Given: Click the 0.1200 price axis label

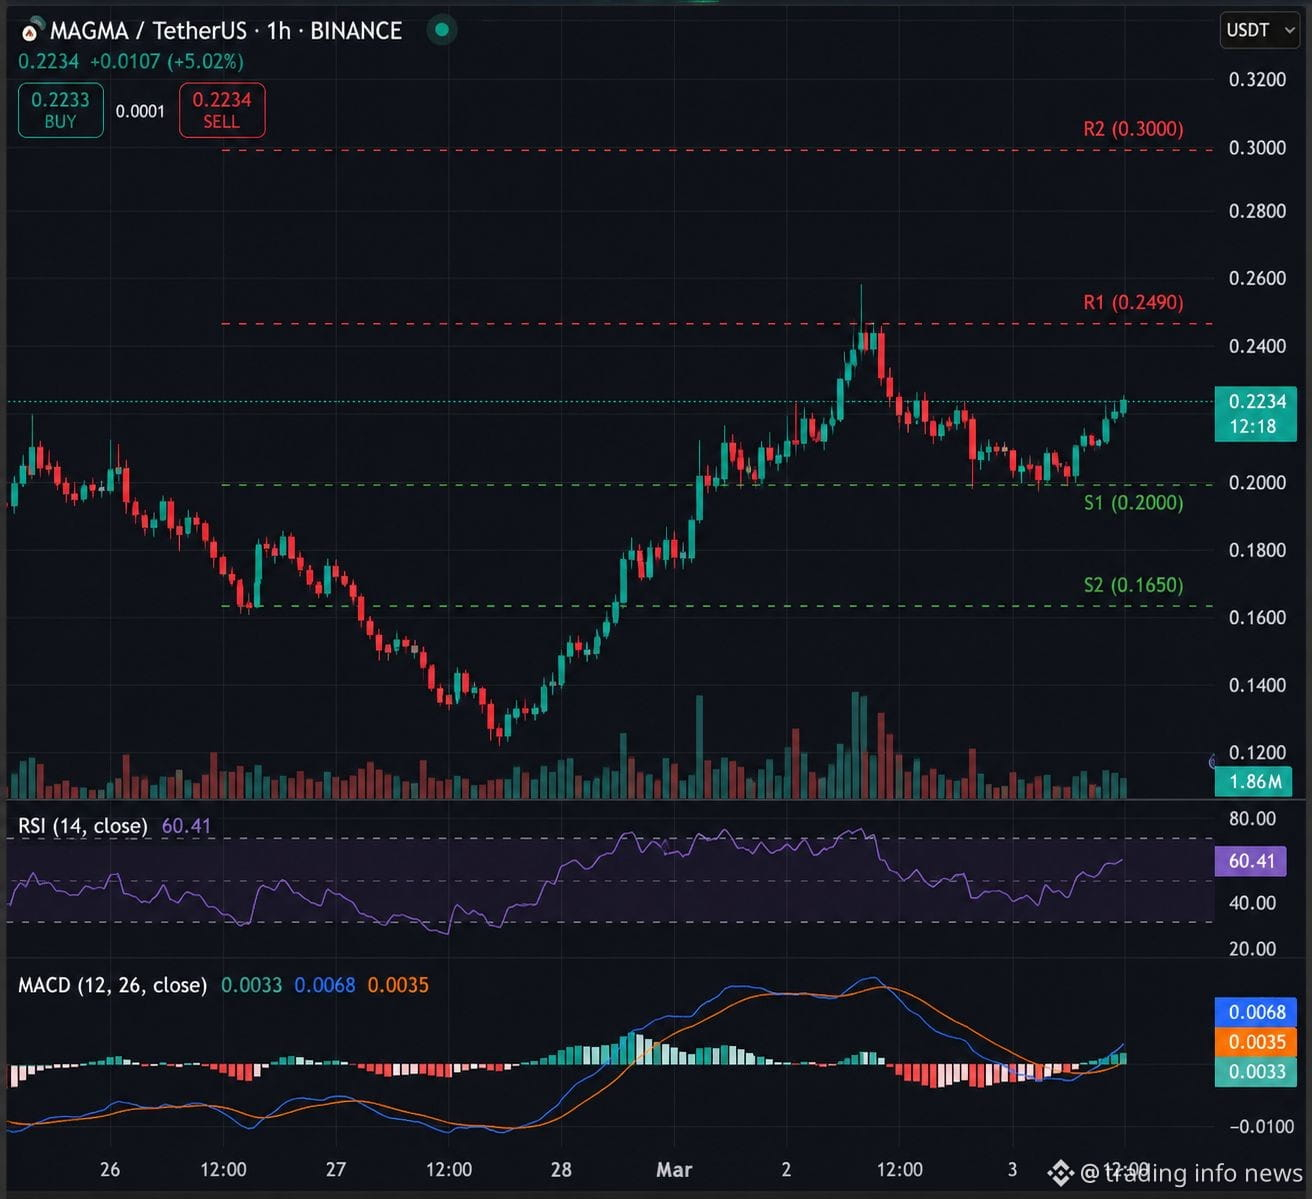Looking at the screenshot, I should click(x=1257, y=752).
